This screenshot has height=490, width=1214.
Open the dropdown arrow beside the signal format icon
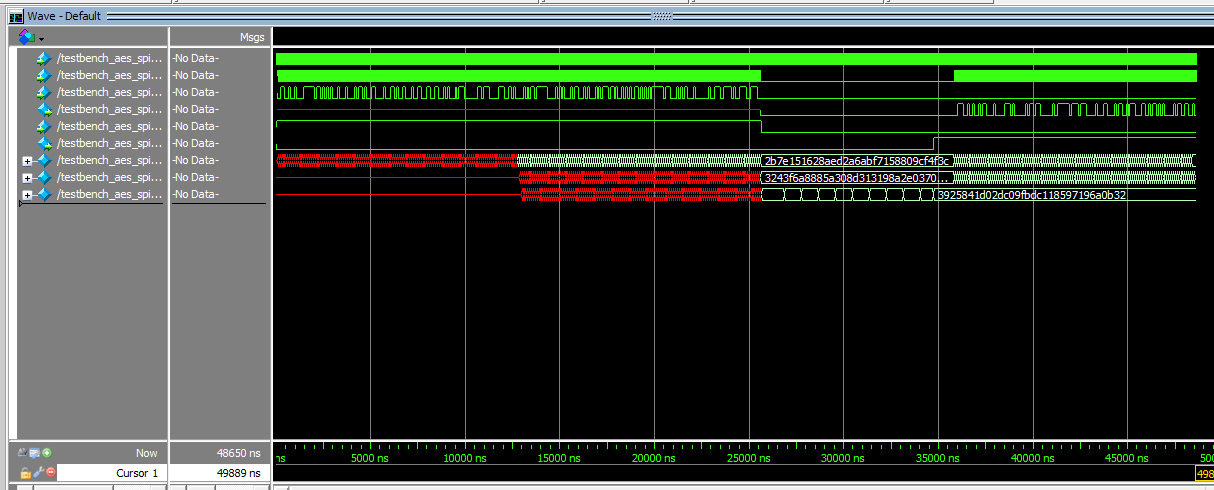(x=41, y=38)
